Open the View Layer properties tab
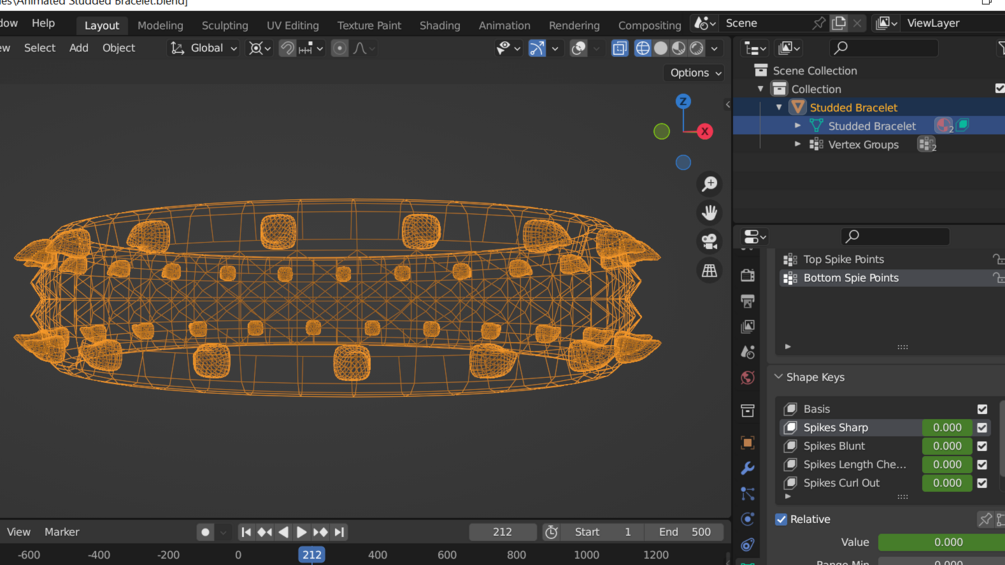This screenshot has height=565, width=1005. point(747,327)
